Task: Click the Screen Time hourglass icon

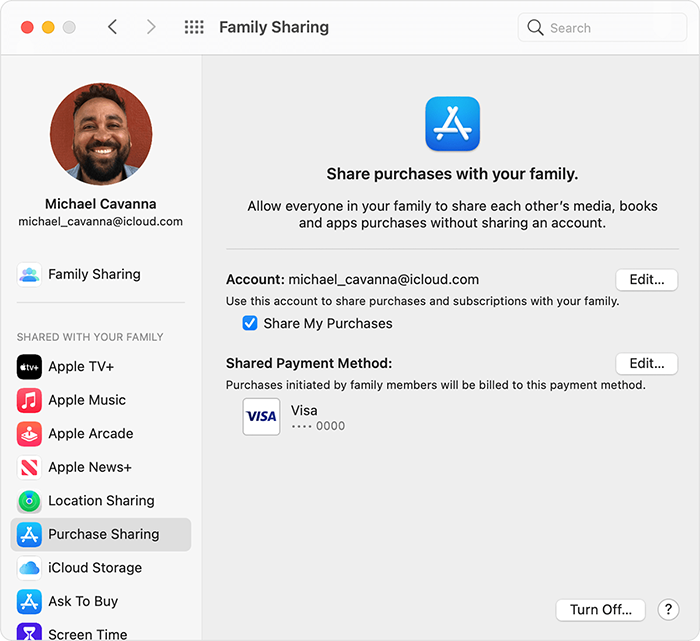Action: (29, 632)
